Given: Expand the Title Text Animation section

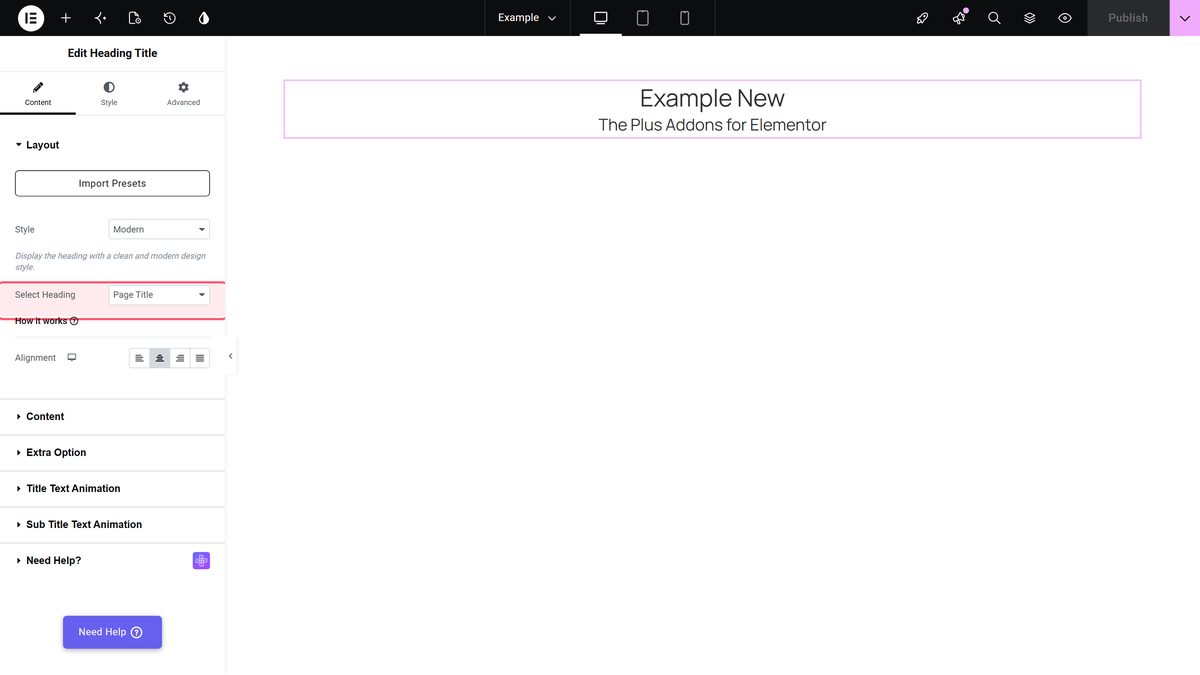Looking at the screenshot, I should (113, 488).
